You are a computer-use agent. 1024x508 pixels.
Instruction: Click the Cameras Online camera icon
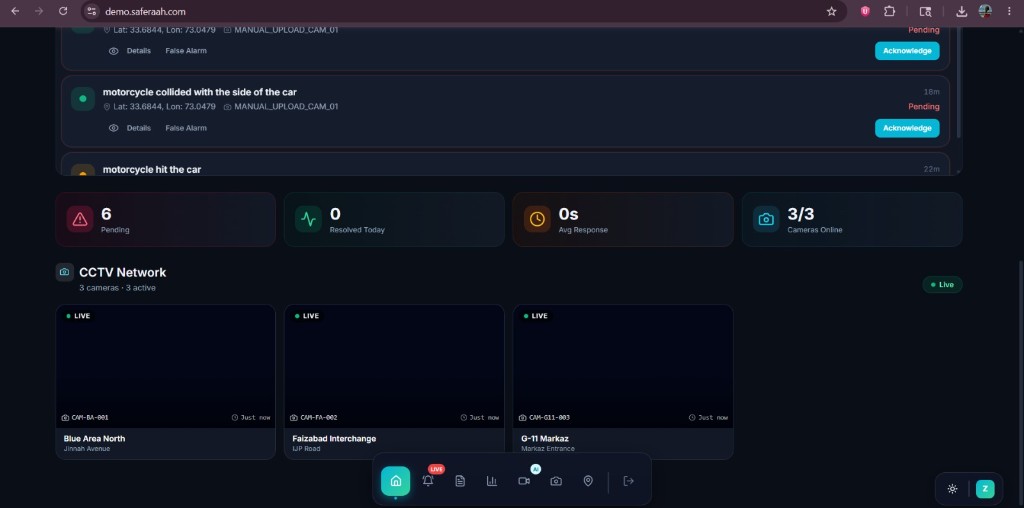(x=766, y=219)
